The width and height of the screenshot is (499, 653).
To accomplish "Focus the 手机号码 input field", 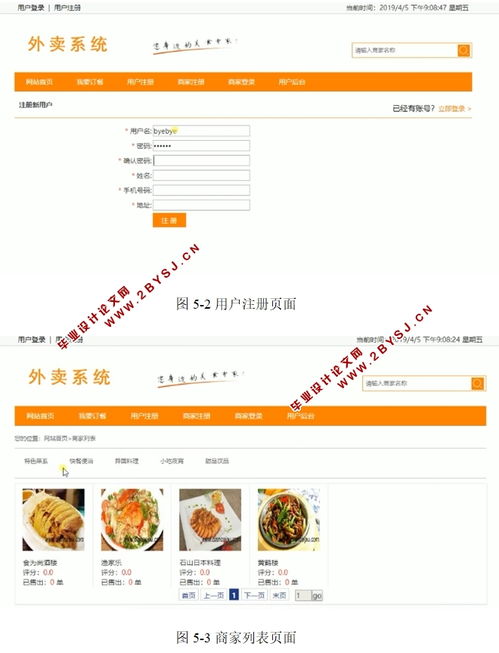I will tap(202, 190).
